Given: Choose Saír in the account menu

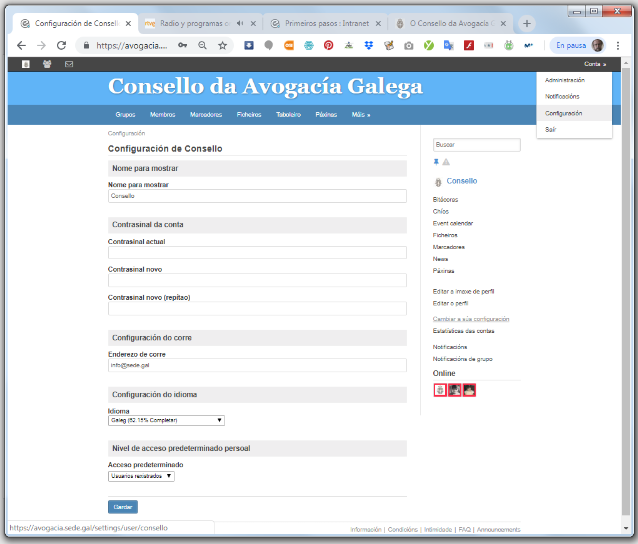Looking at the screenshot, I should click(x=551, y=130).
